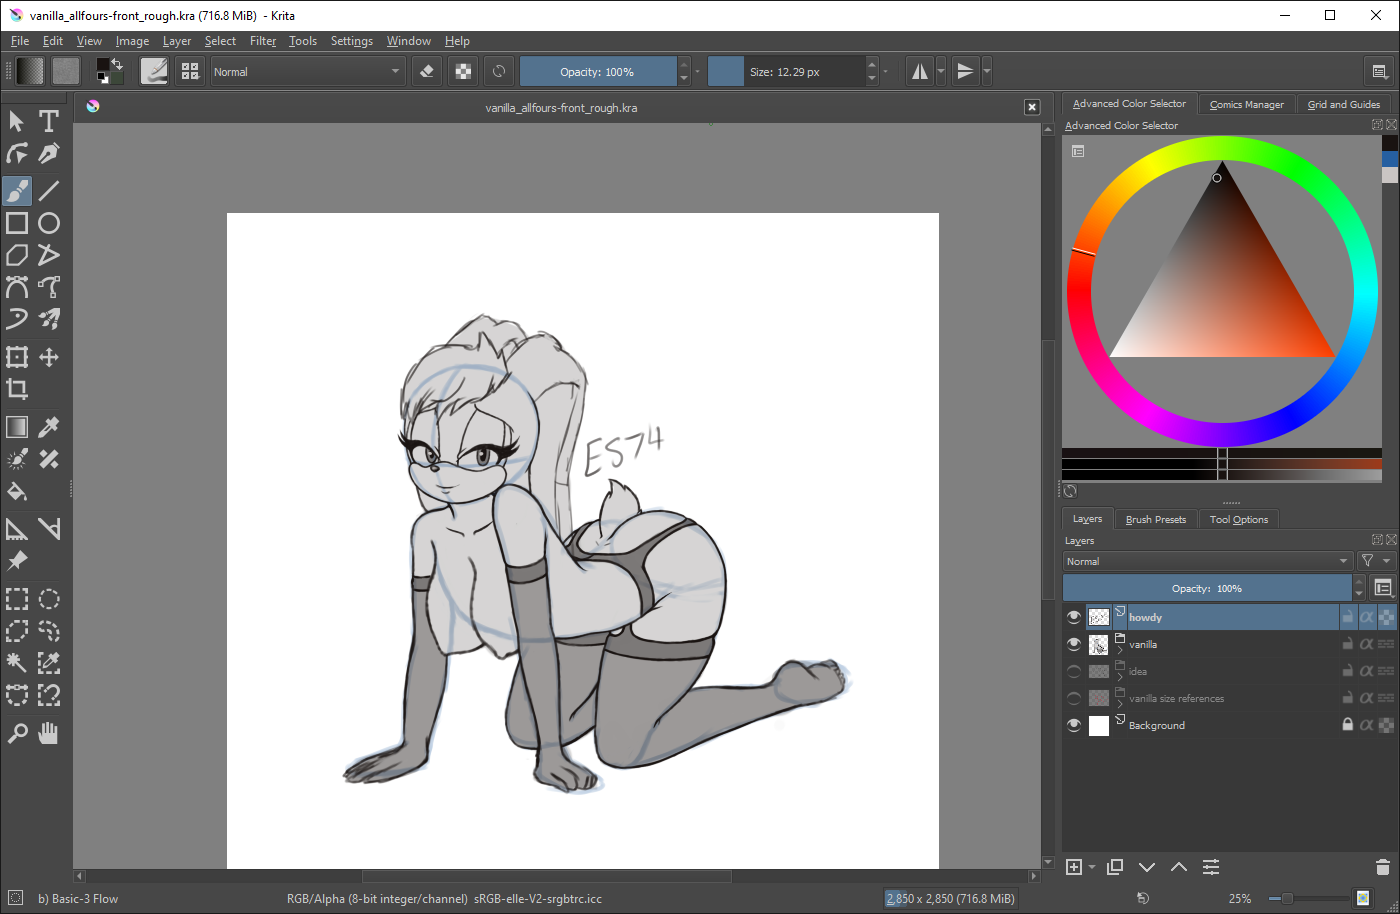Open the Filter menu
The height and width of the screenshot is (914, 1400).
(x=263, y=41)
